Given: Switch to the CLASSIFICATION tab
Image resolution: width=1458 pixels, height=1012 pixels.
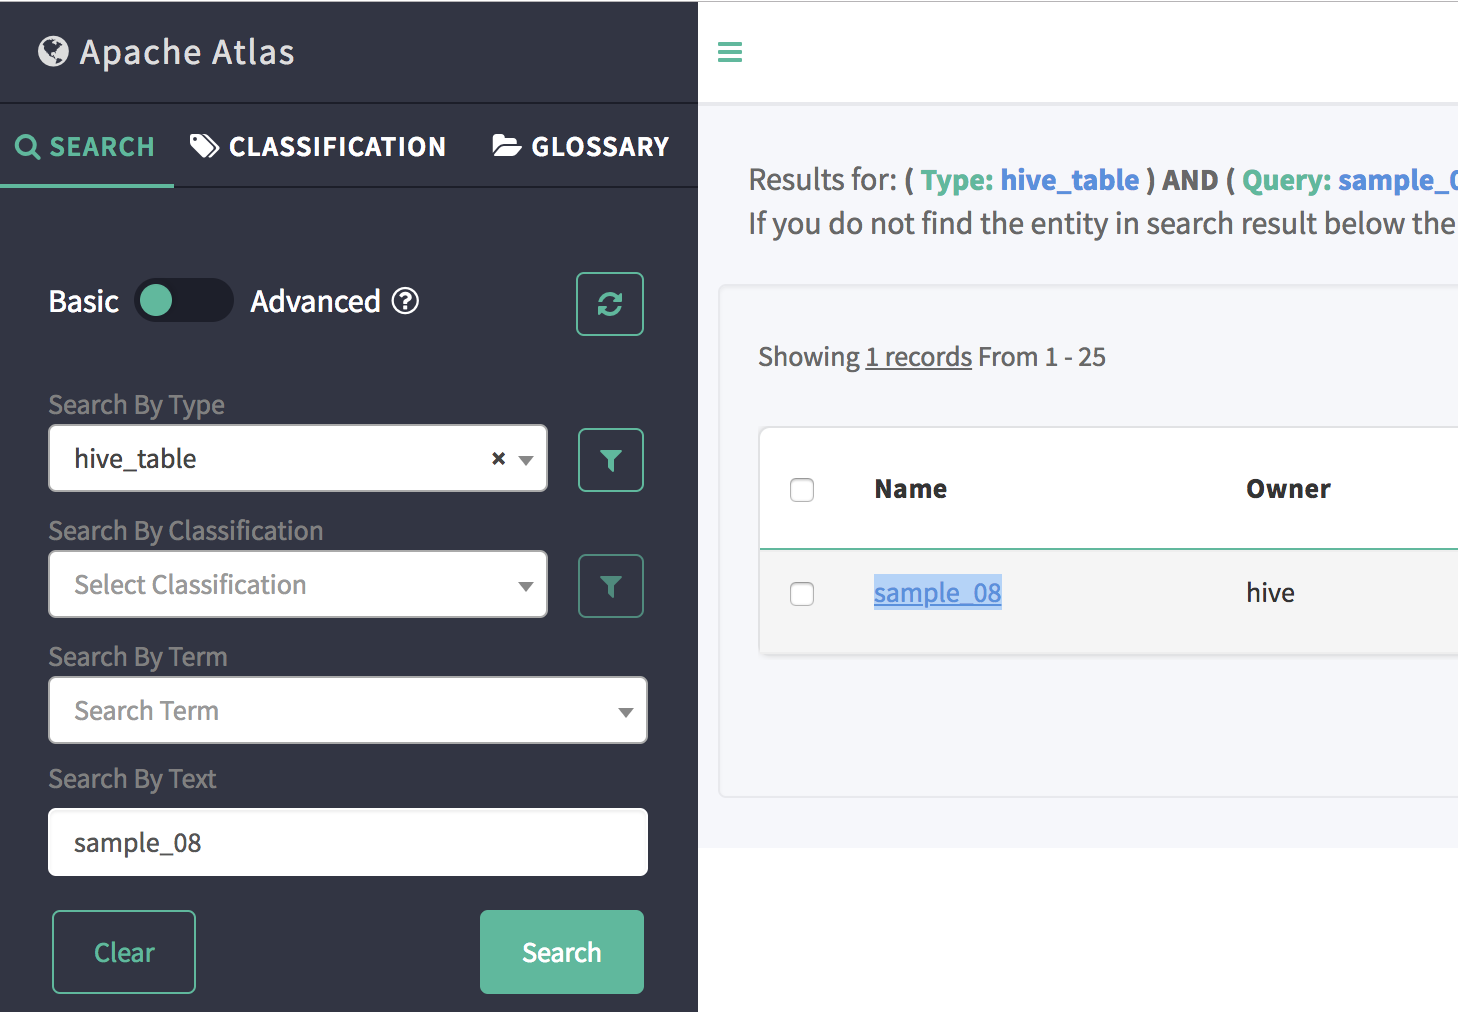Looking at the screenshot, I should point(318,147).
